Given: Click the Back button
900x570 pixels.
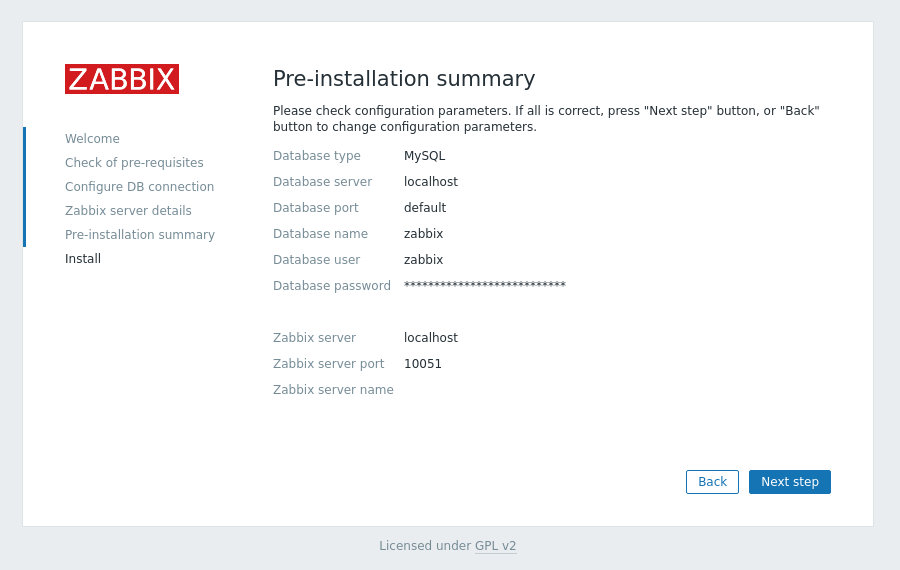Looking at the screenshot, I should coord(712,482).
